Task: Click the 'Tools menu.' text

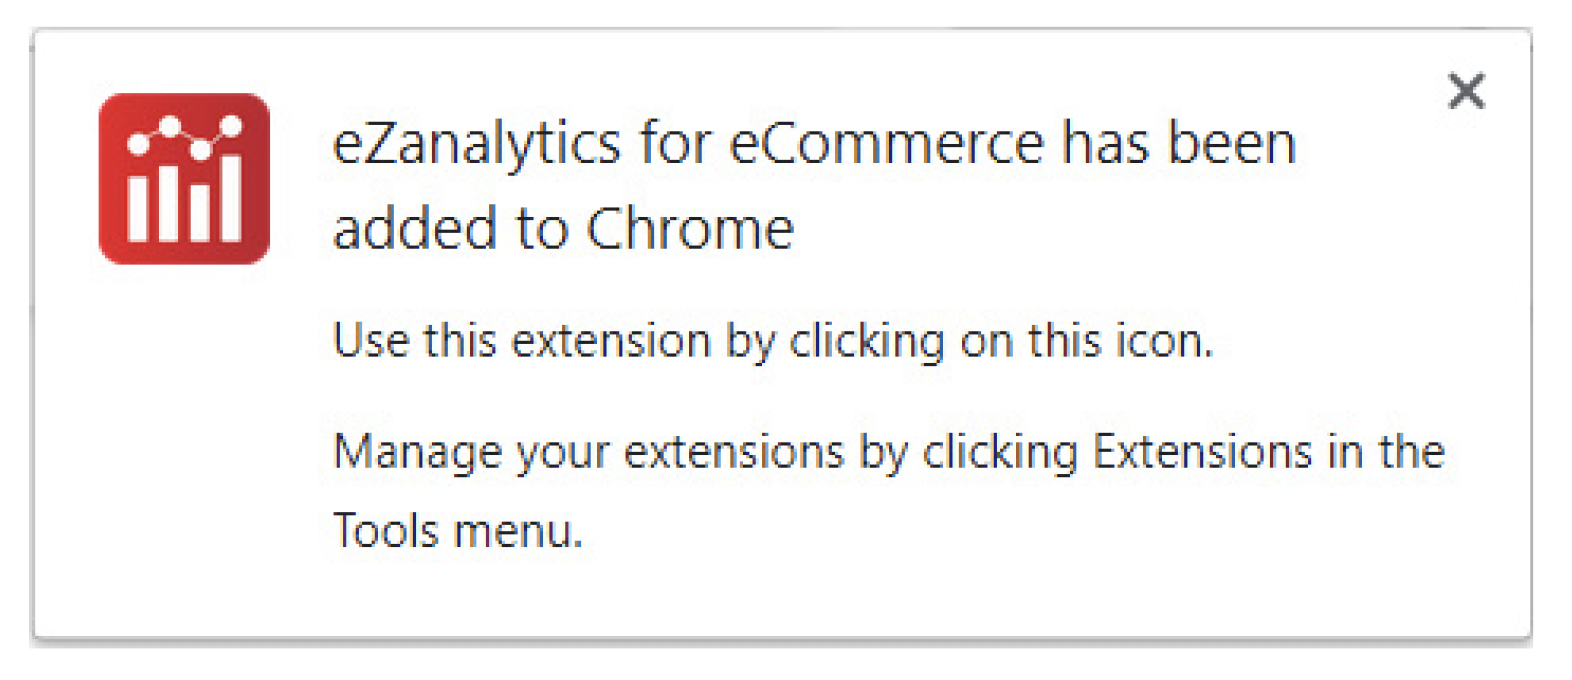Action: coord(458,531)
